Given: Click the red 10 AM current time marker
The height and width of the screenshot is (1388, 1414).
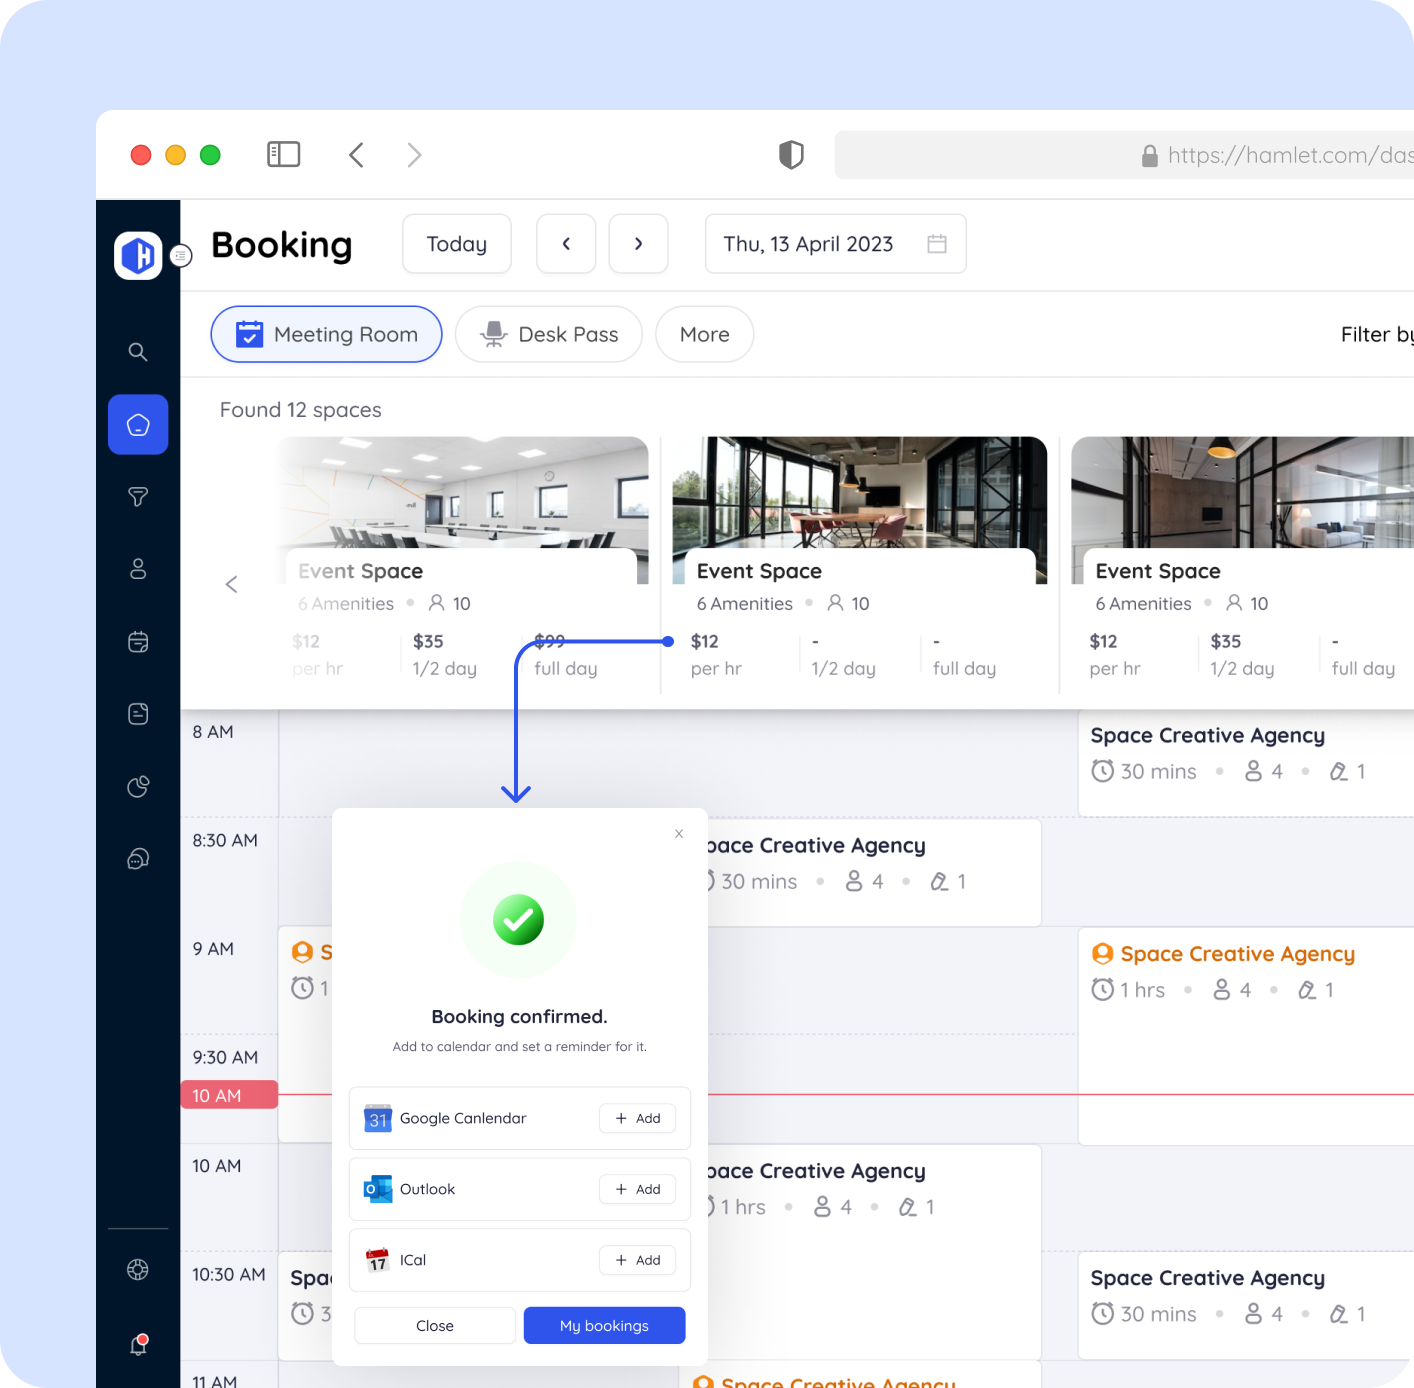Looking at the screenshot, I should pyautogui.click(x=229, y=1095).
